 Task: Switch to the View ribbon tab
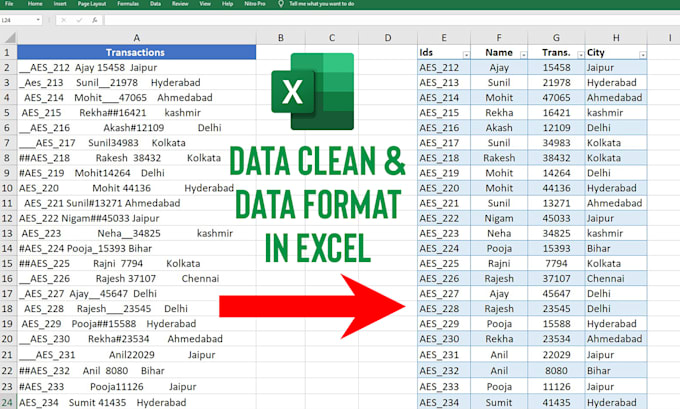pyautogui.click(x=205, y=3)
